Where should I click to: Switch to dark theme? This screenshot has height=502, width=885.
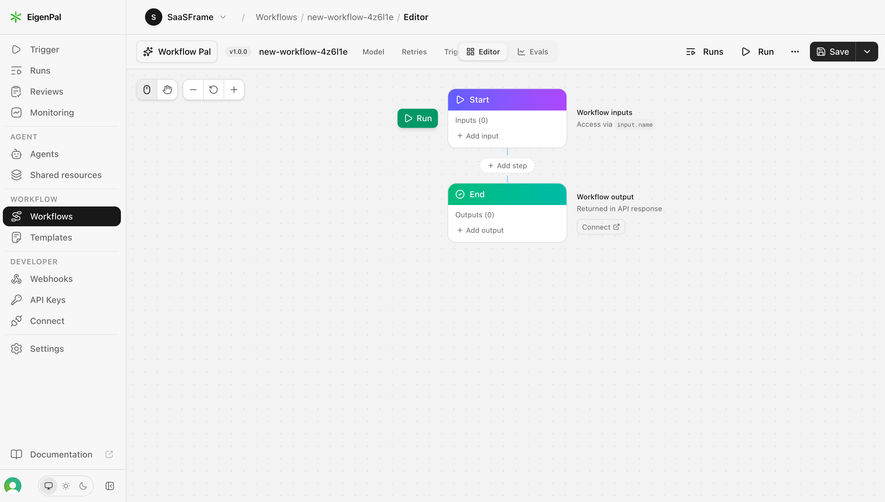pyautogui.click(x=83, y=486)
